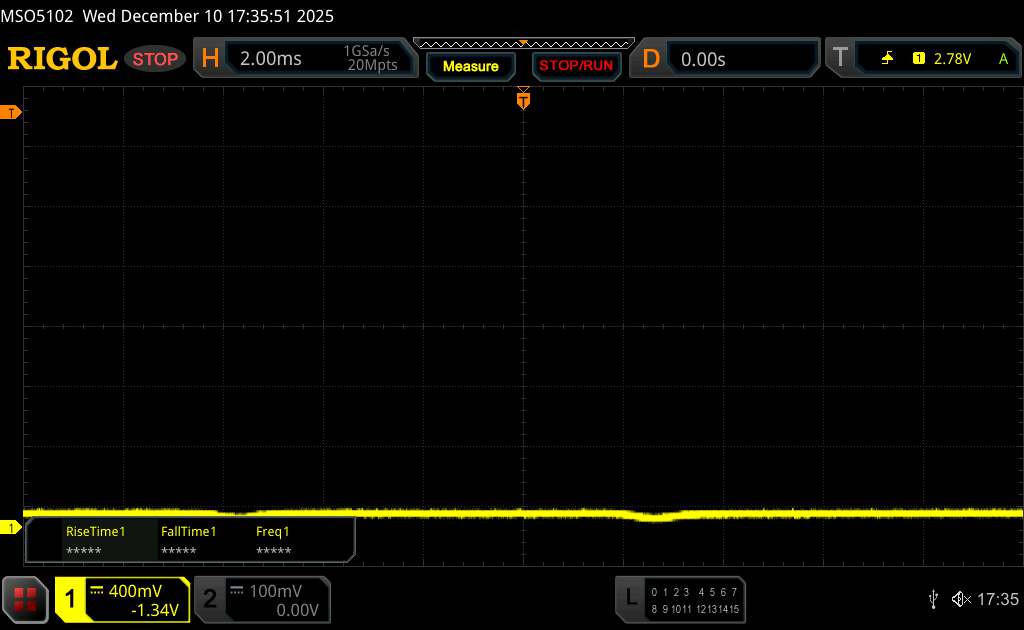Toggle the logic analyzer L channels

pyautogui.click(x=682, y=599)
